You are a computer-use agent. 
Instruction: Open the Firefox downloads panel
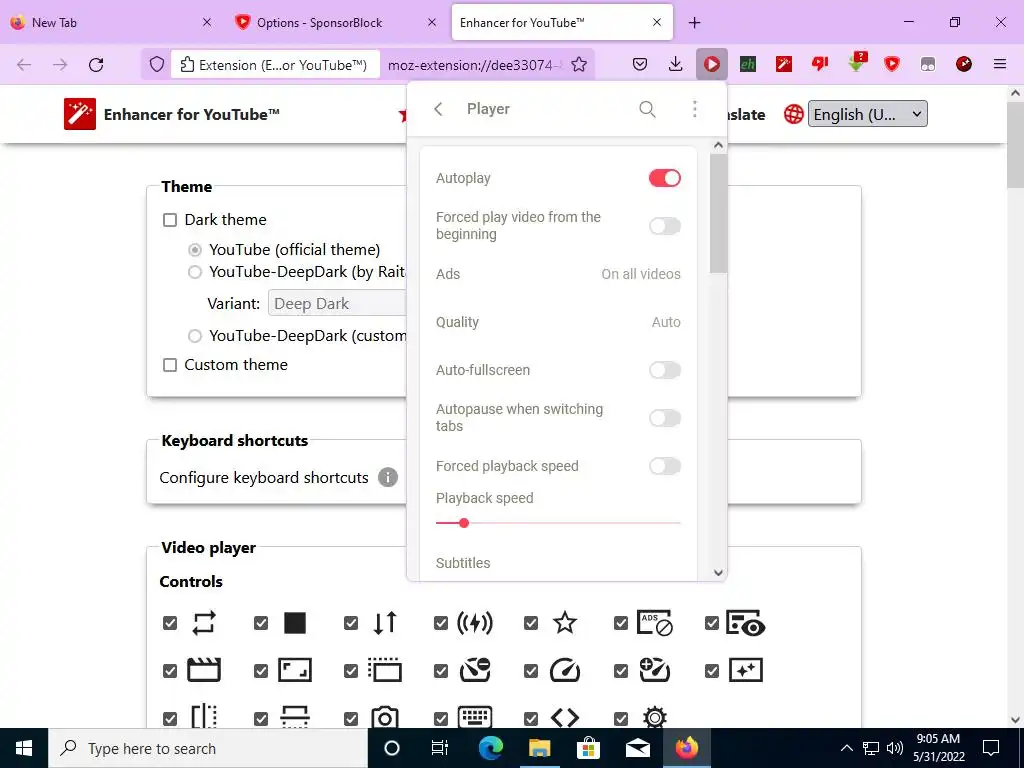(x=676, y=64)
